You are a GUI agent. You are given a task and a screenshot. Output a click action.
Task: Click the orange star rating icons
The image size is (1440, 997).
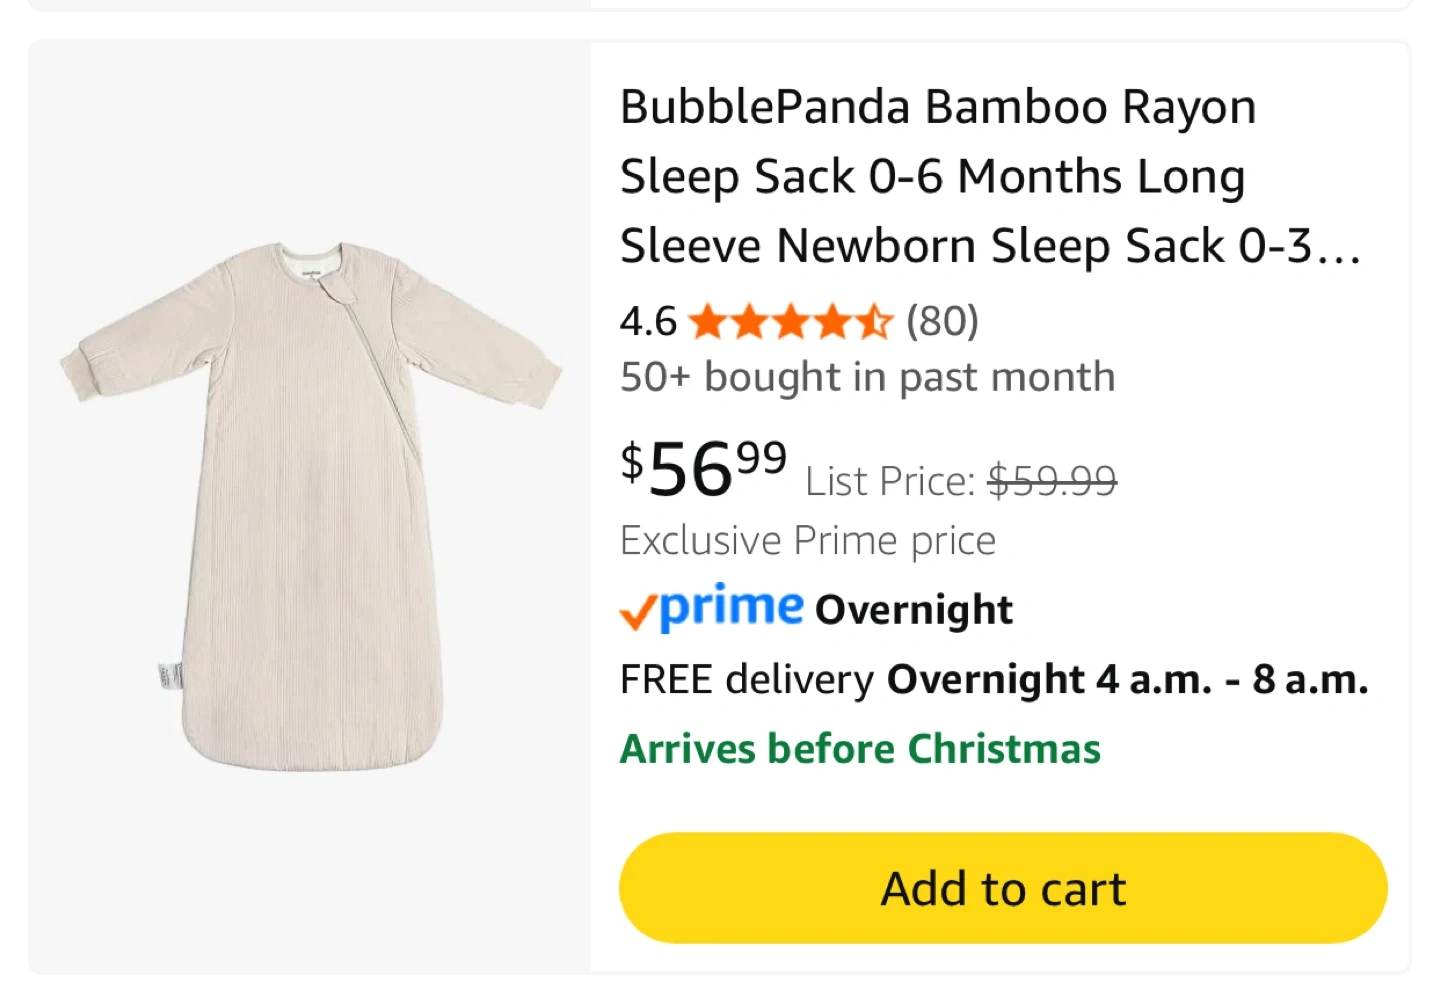pyautogui.click(x=790, y=322)
